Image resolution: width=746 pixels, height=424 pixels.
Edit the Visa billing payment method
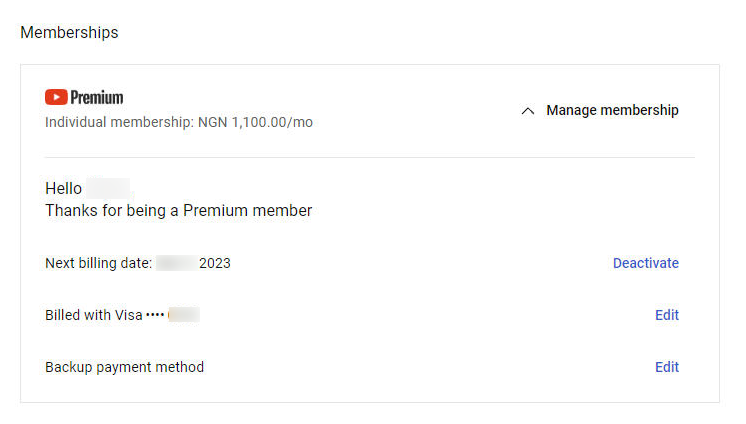tap(667, 315)
